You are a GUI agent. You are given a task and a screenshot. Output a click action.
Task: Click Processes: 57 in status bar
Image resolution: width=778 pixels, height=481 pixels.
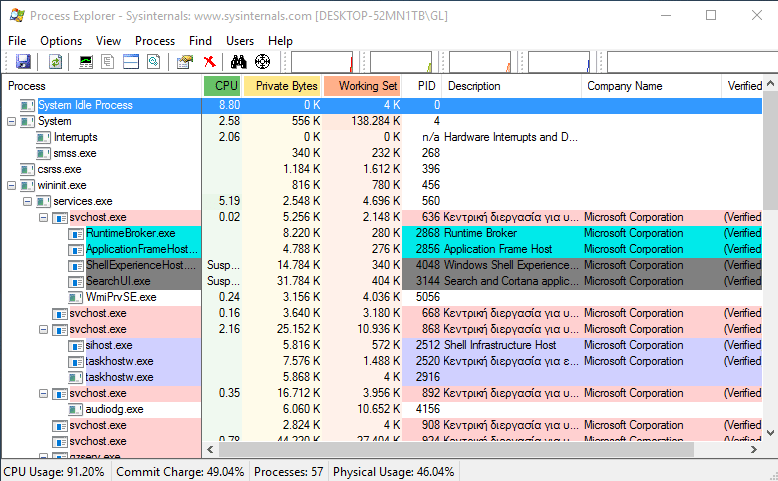point(288,472)
